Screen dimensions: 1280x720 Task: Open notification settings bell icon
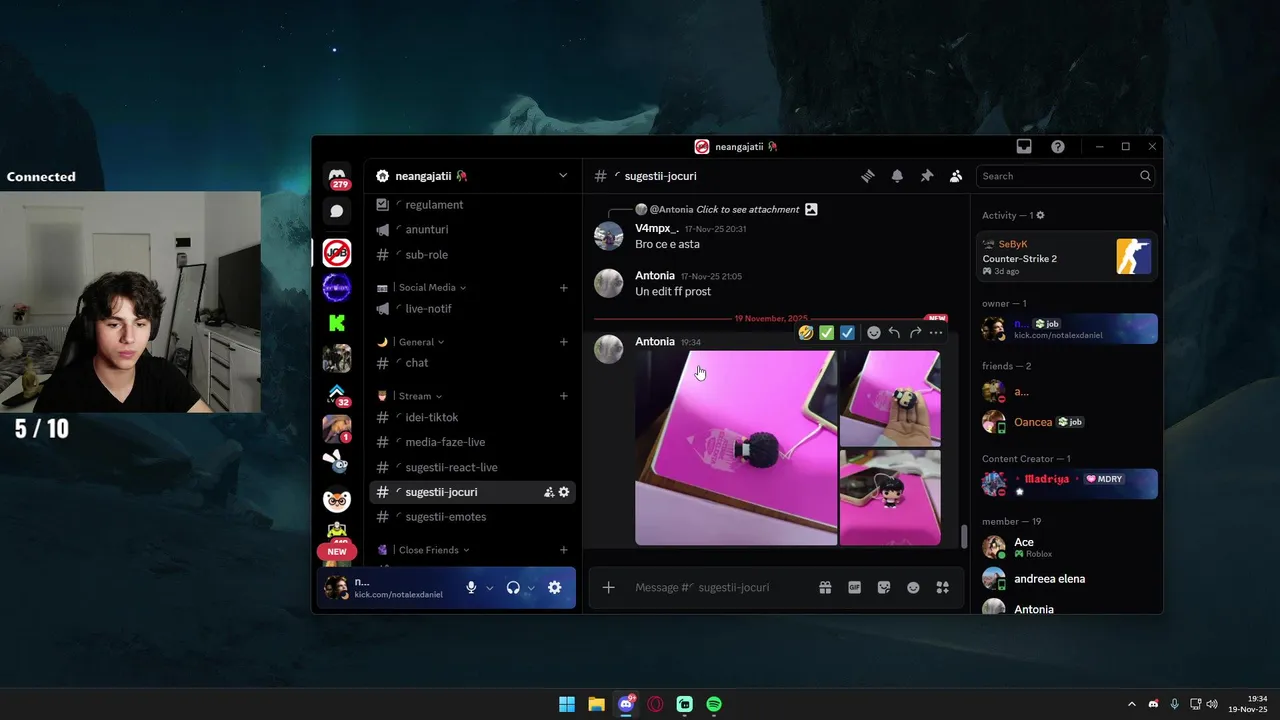(897, 176)
